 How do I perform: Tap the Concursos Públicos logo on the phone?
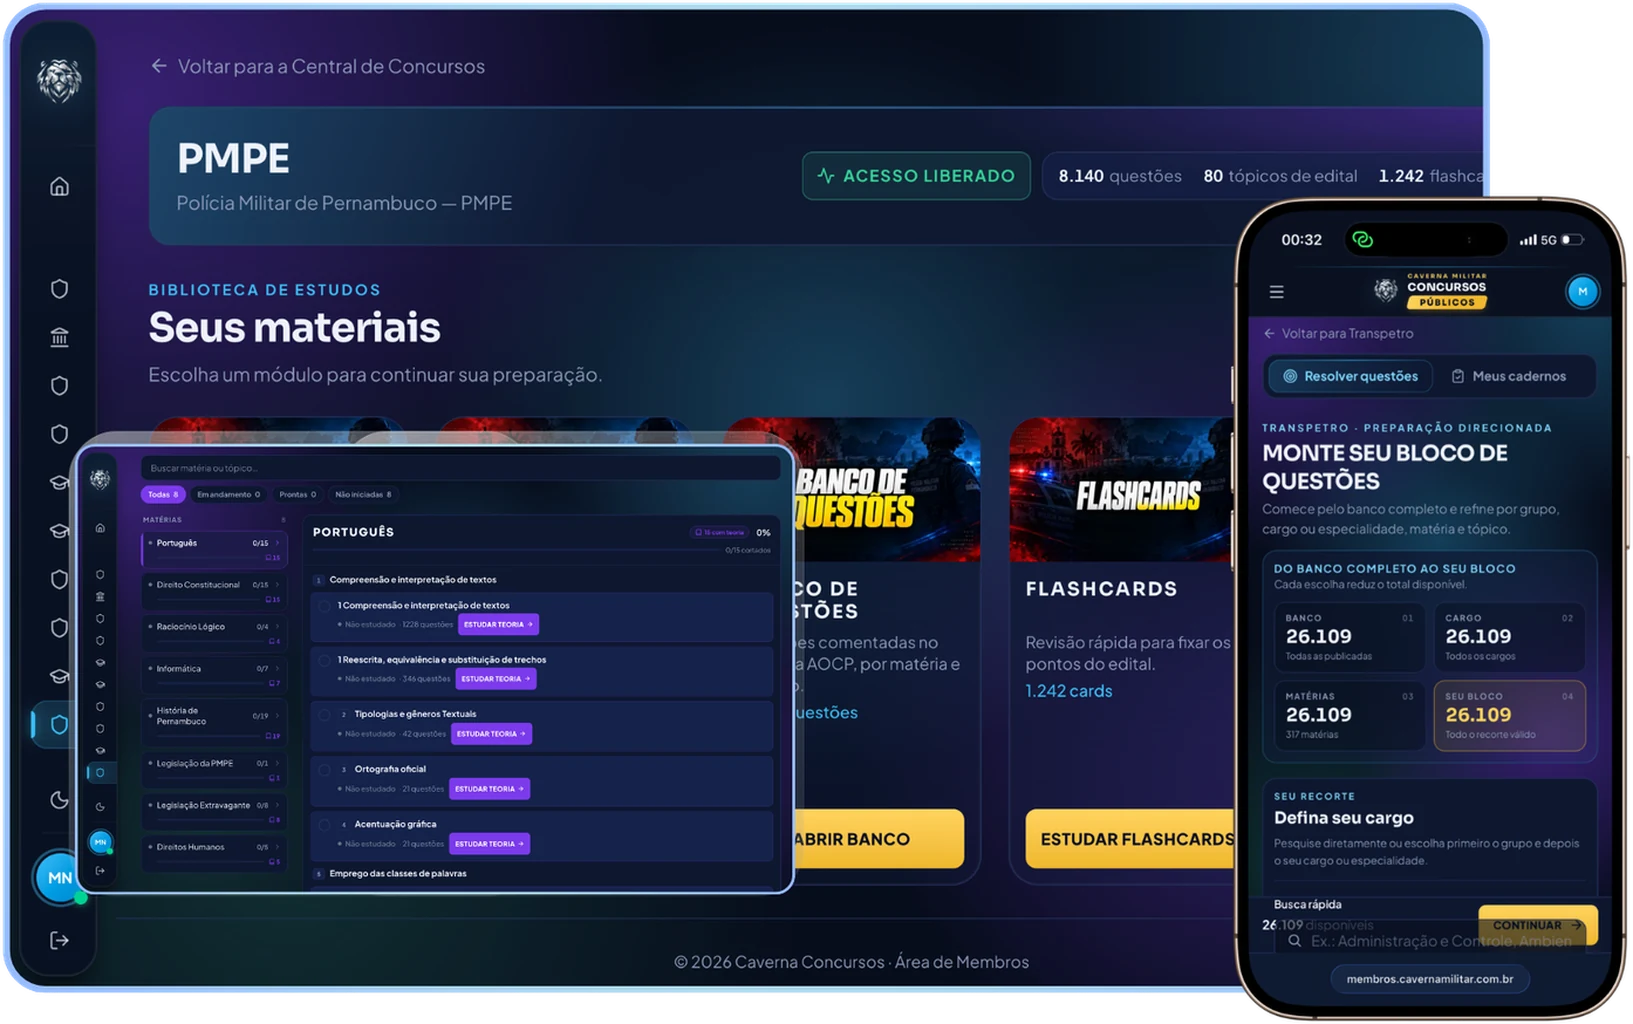pyautogui.click(x=1431, y=290)
